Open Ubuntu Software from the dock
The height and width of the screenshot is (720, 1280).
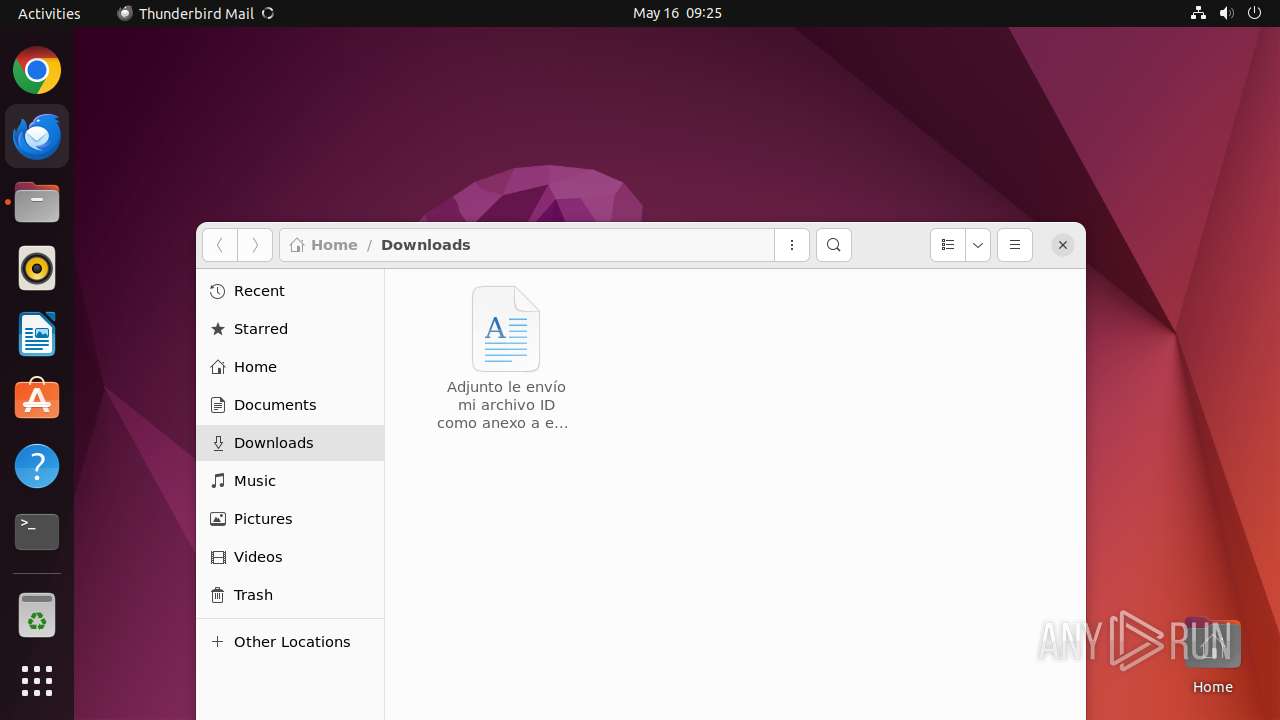tap(37, 400)
